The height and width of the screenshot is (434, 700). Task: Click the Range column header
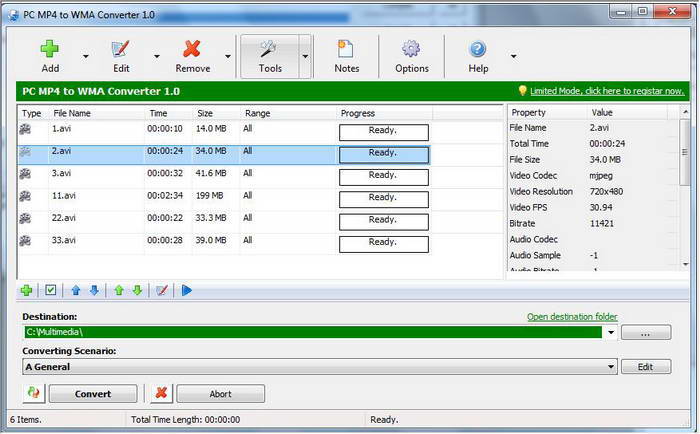tap(288, 113)
